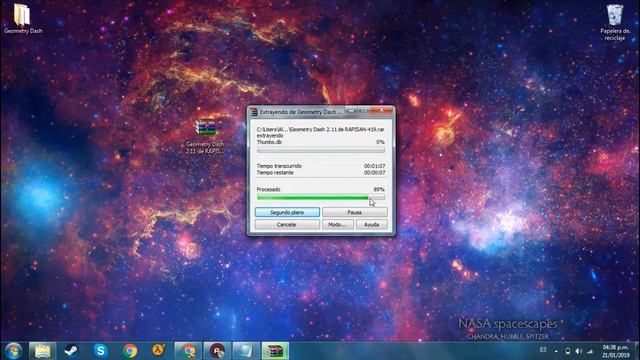Click the dialog title bar text
The width and height of the screenshot is (640, 360).
point(300,112)
